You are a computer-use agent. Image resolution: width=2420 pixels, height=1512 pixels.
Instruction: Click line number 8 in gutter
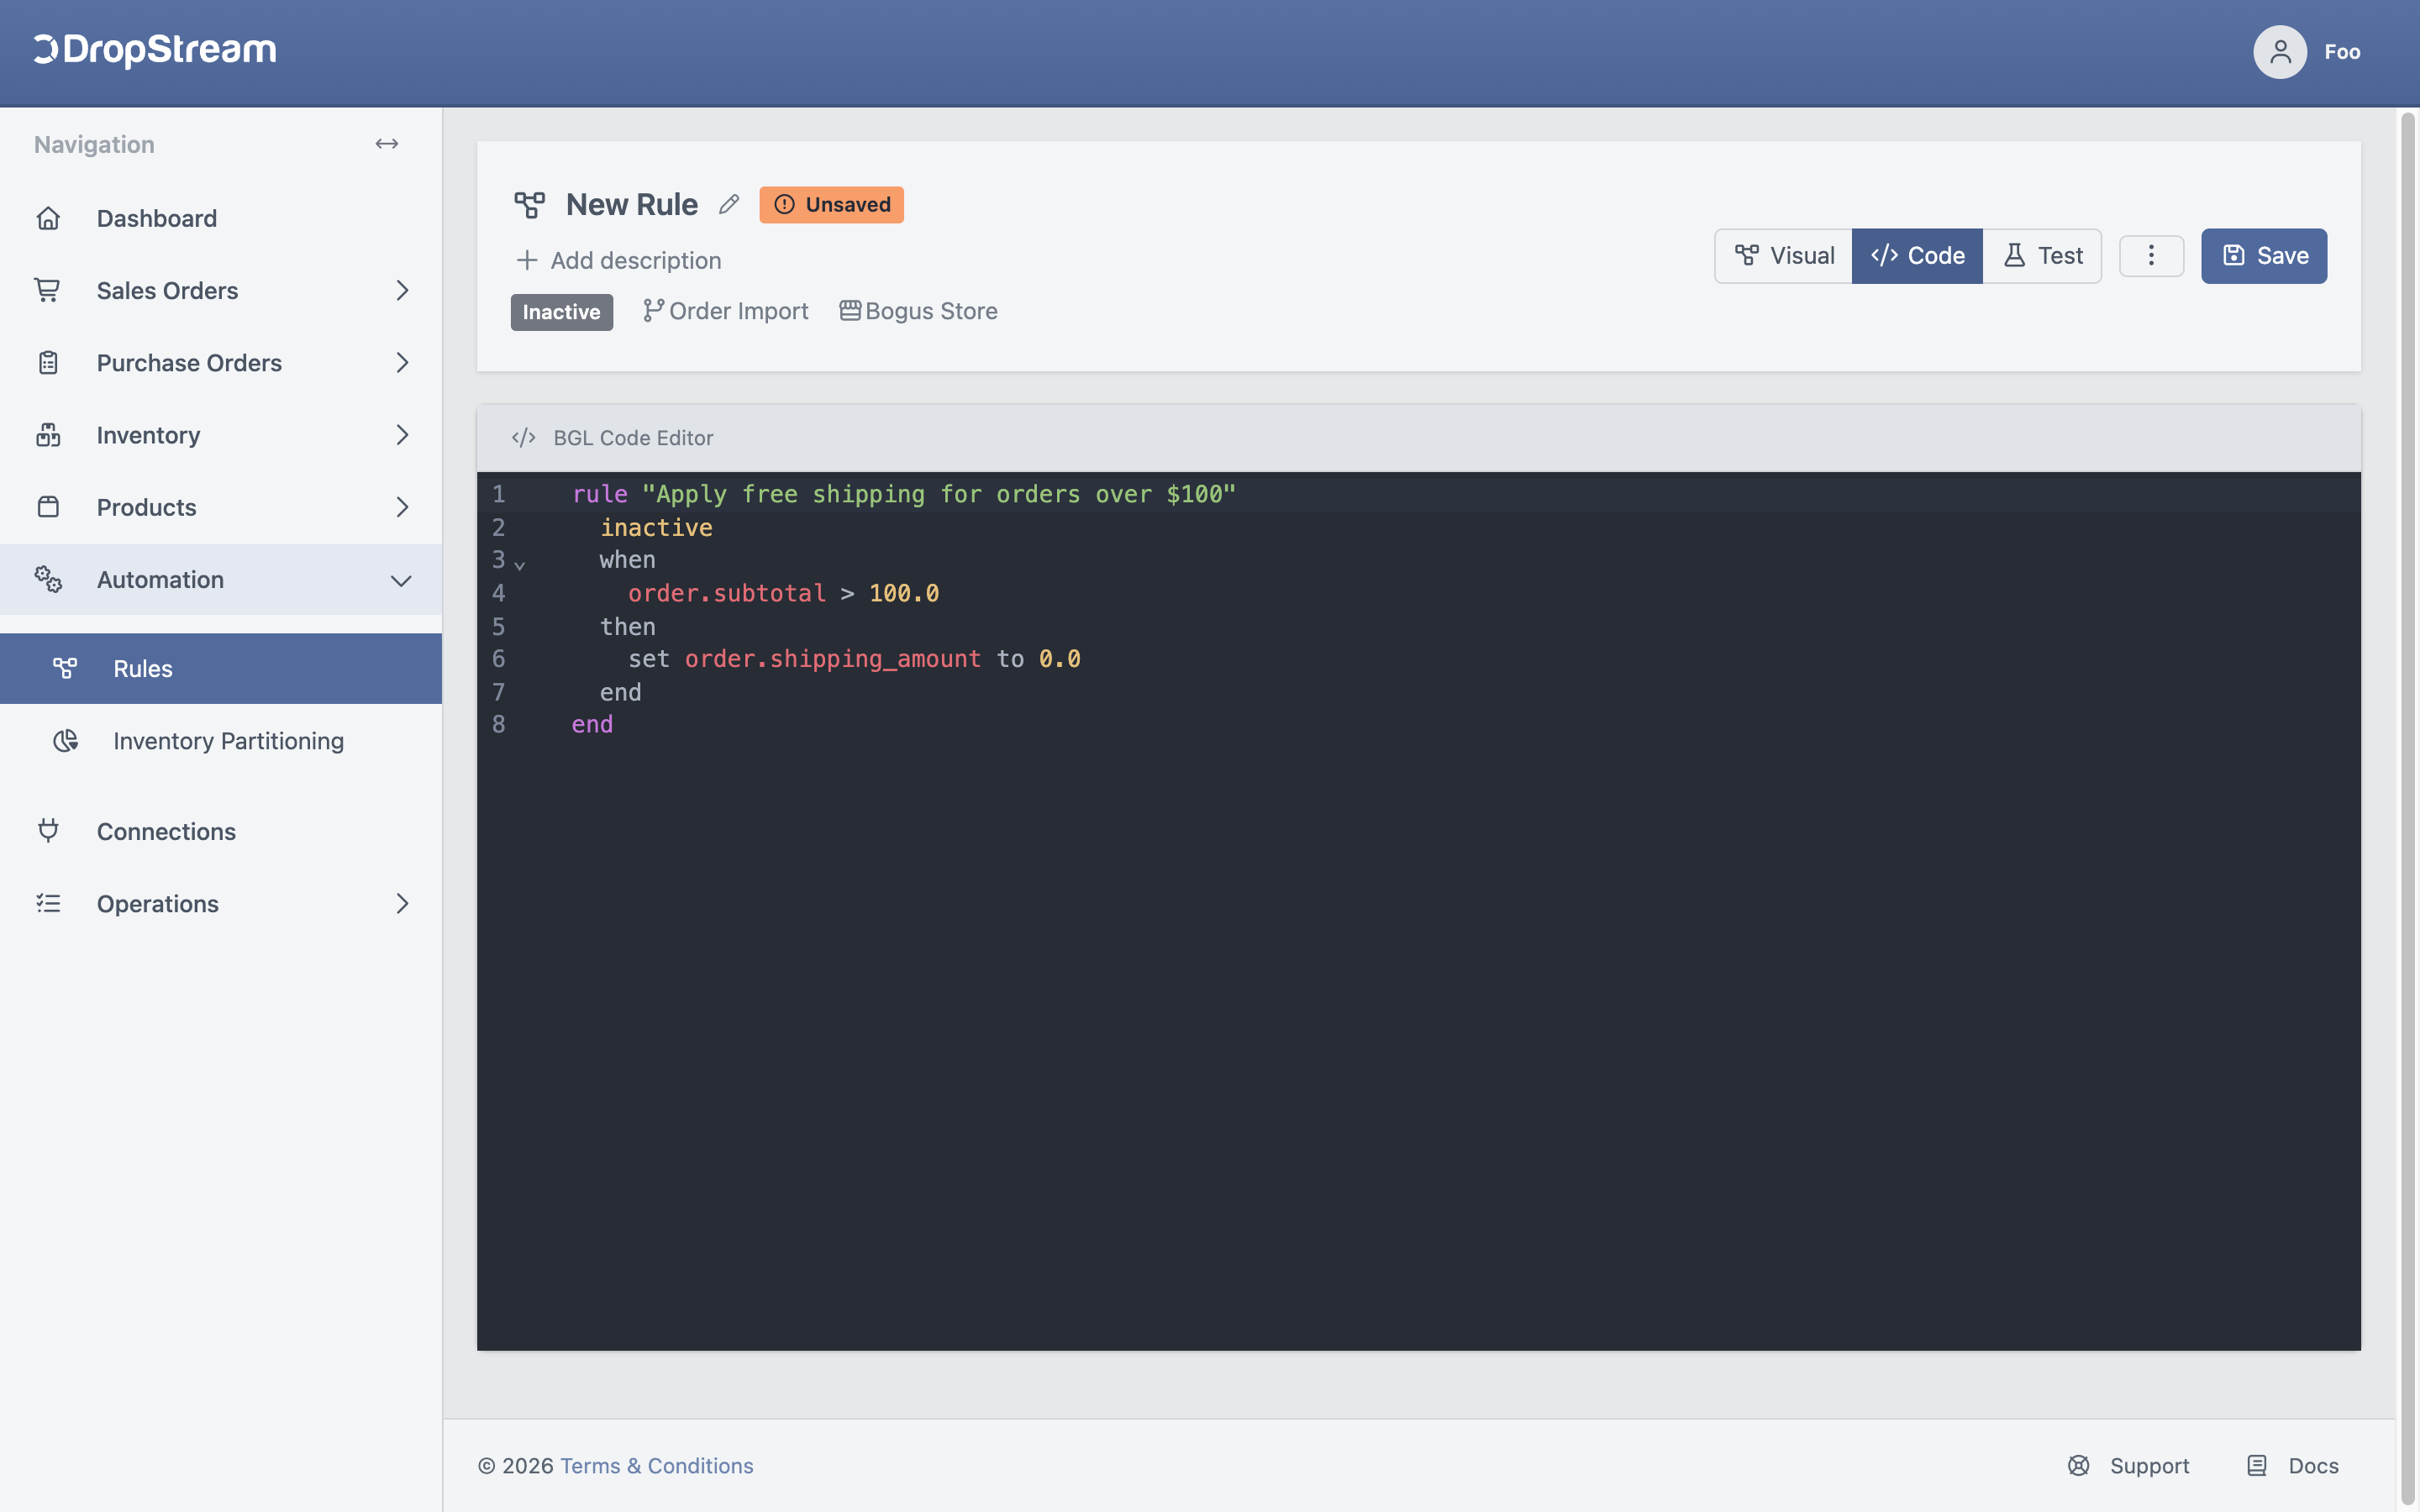coord(498,724)
